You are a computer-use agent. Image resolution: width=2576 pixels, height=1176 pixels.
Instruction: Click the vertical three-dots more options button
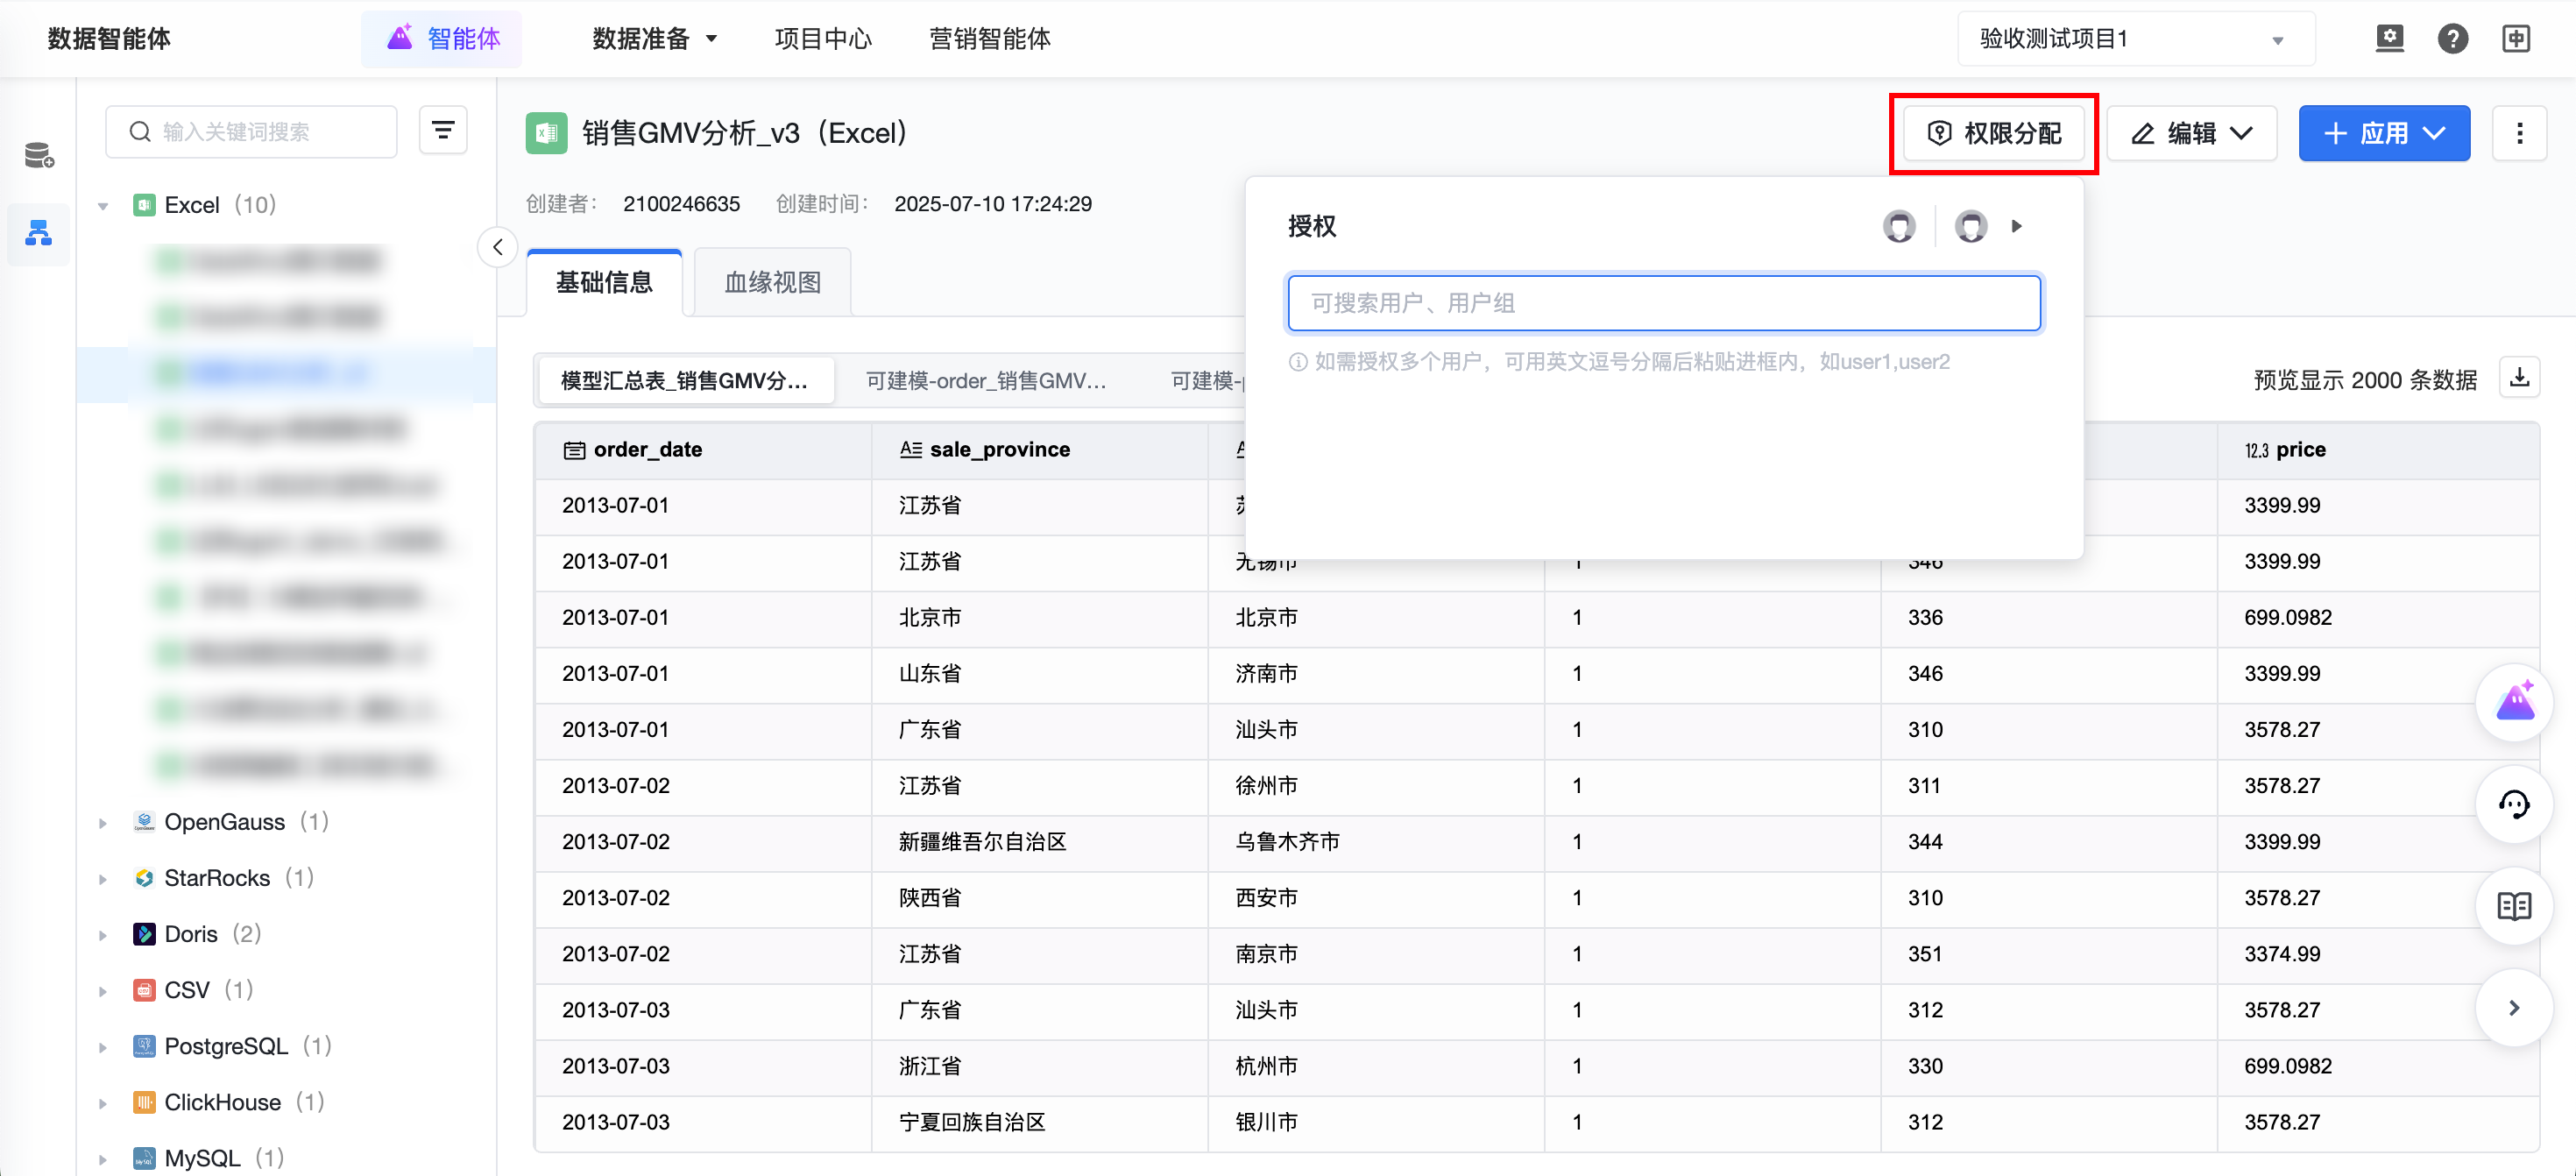2519,133
